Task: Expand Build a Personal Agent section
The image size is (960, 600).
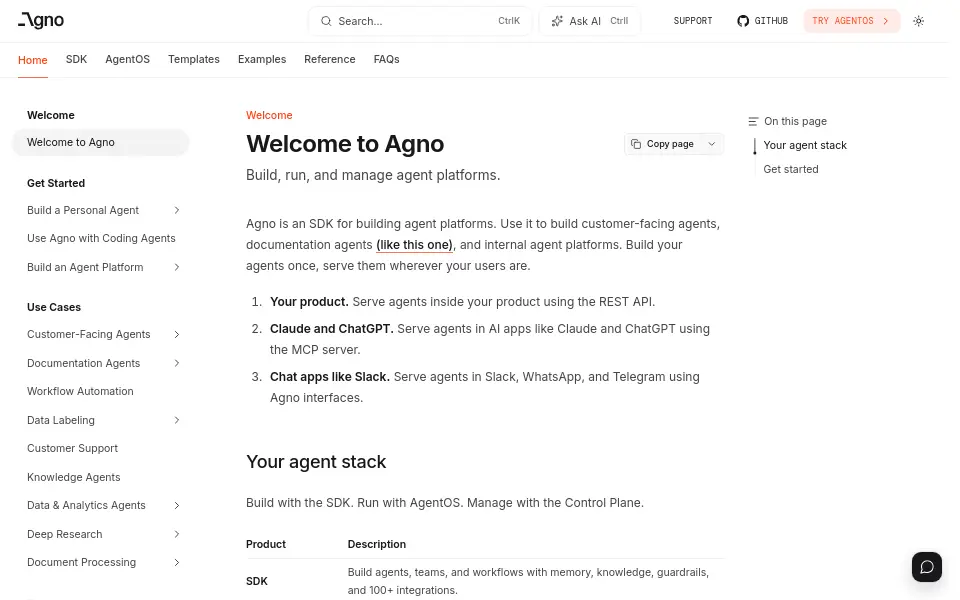Action: (176, 210)
